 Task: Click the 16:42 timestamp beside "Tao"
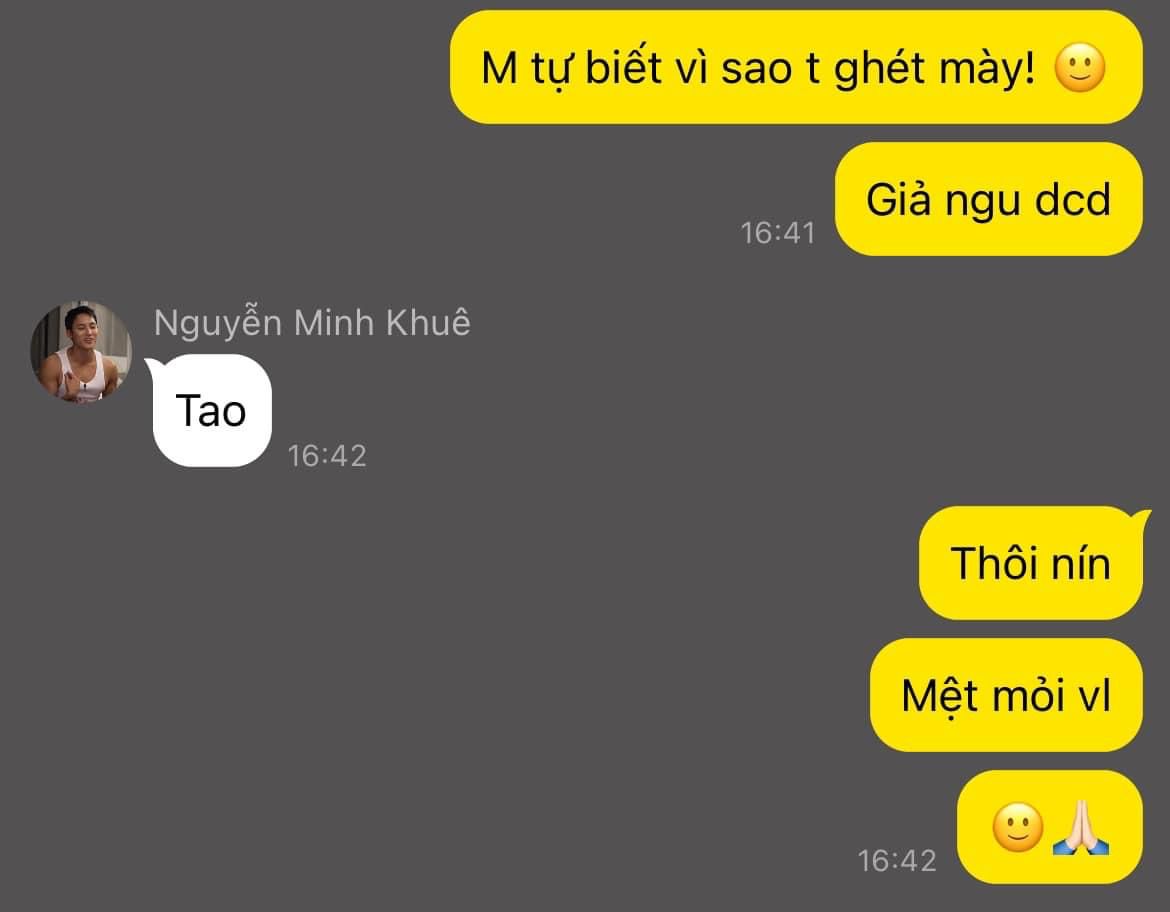point(327,456)
